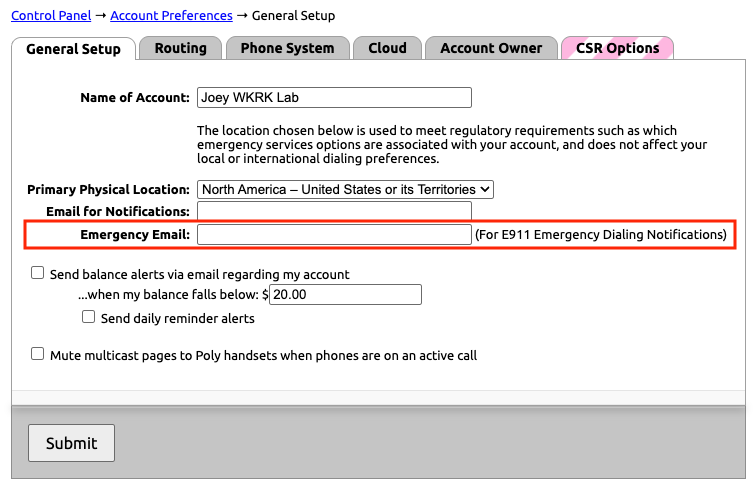
Task: Open the Control Panel breadcrumb link
Action: point(51,16)
